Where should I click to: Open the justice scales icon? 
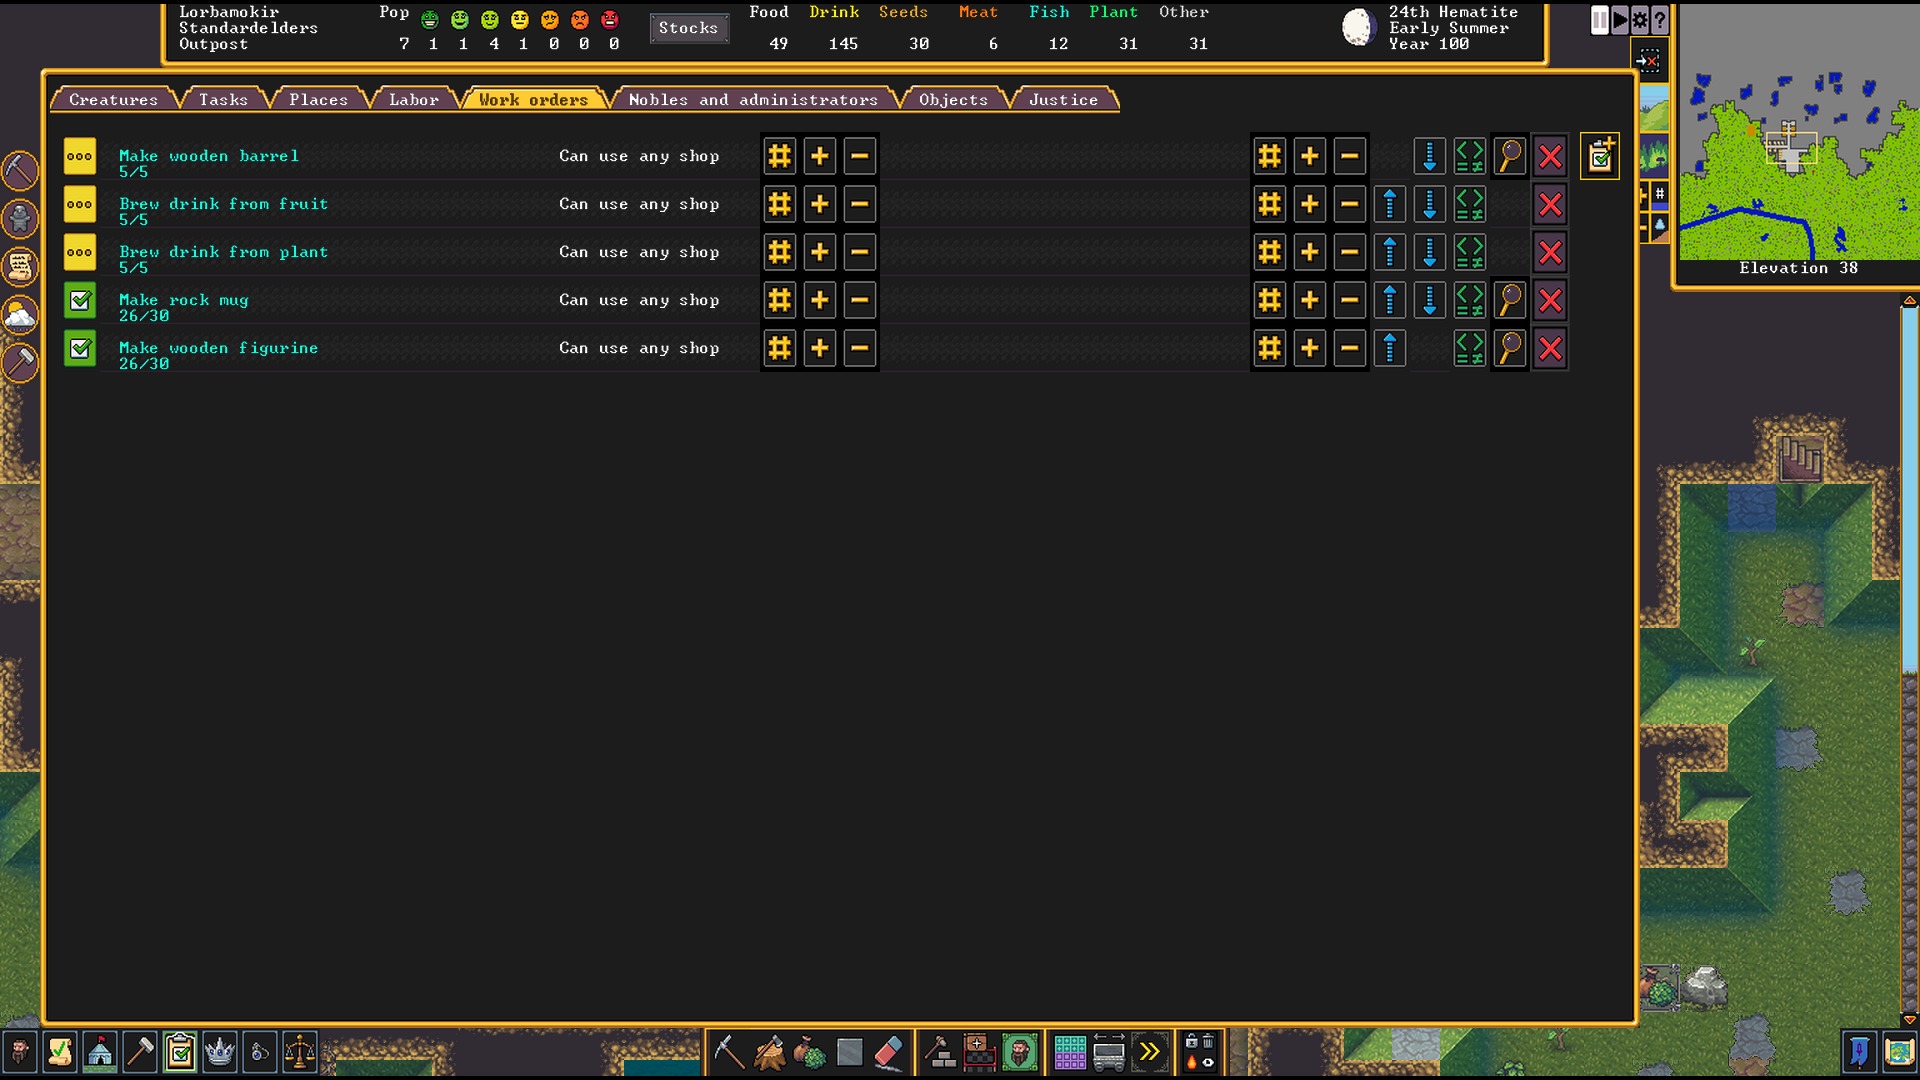(x=300, y=1052)
